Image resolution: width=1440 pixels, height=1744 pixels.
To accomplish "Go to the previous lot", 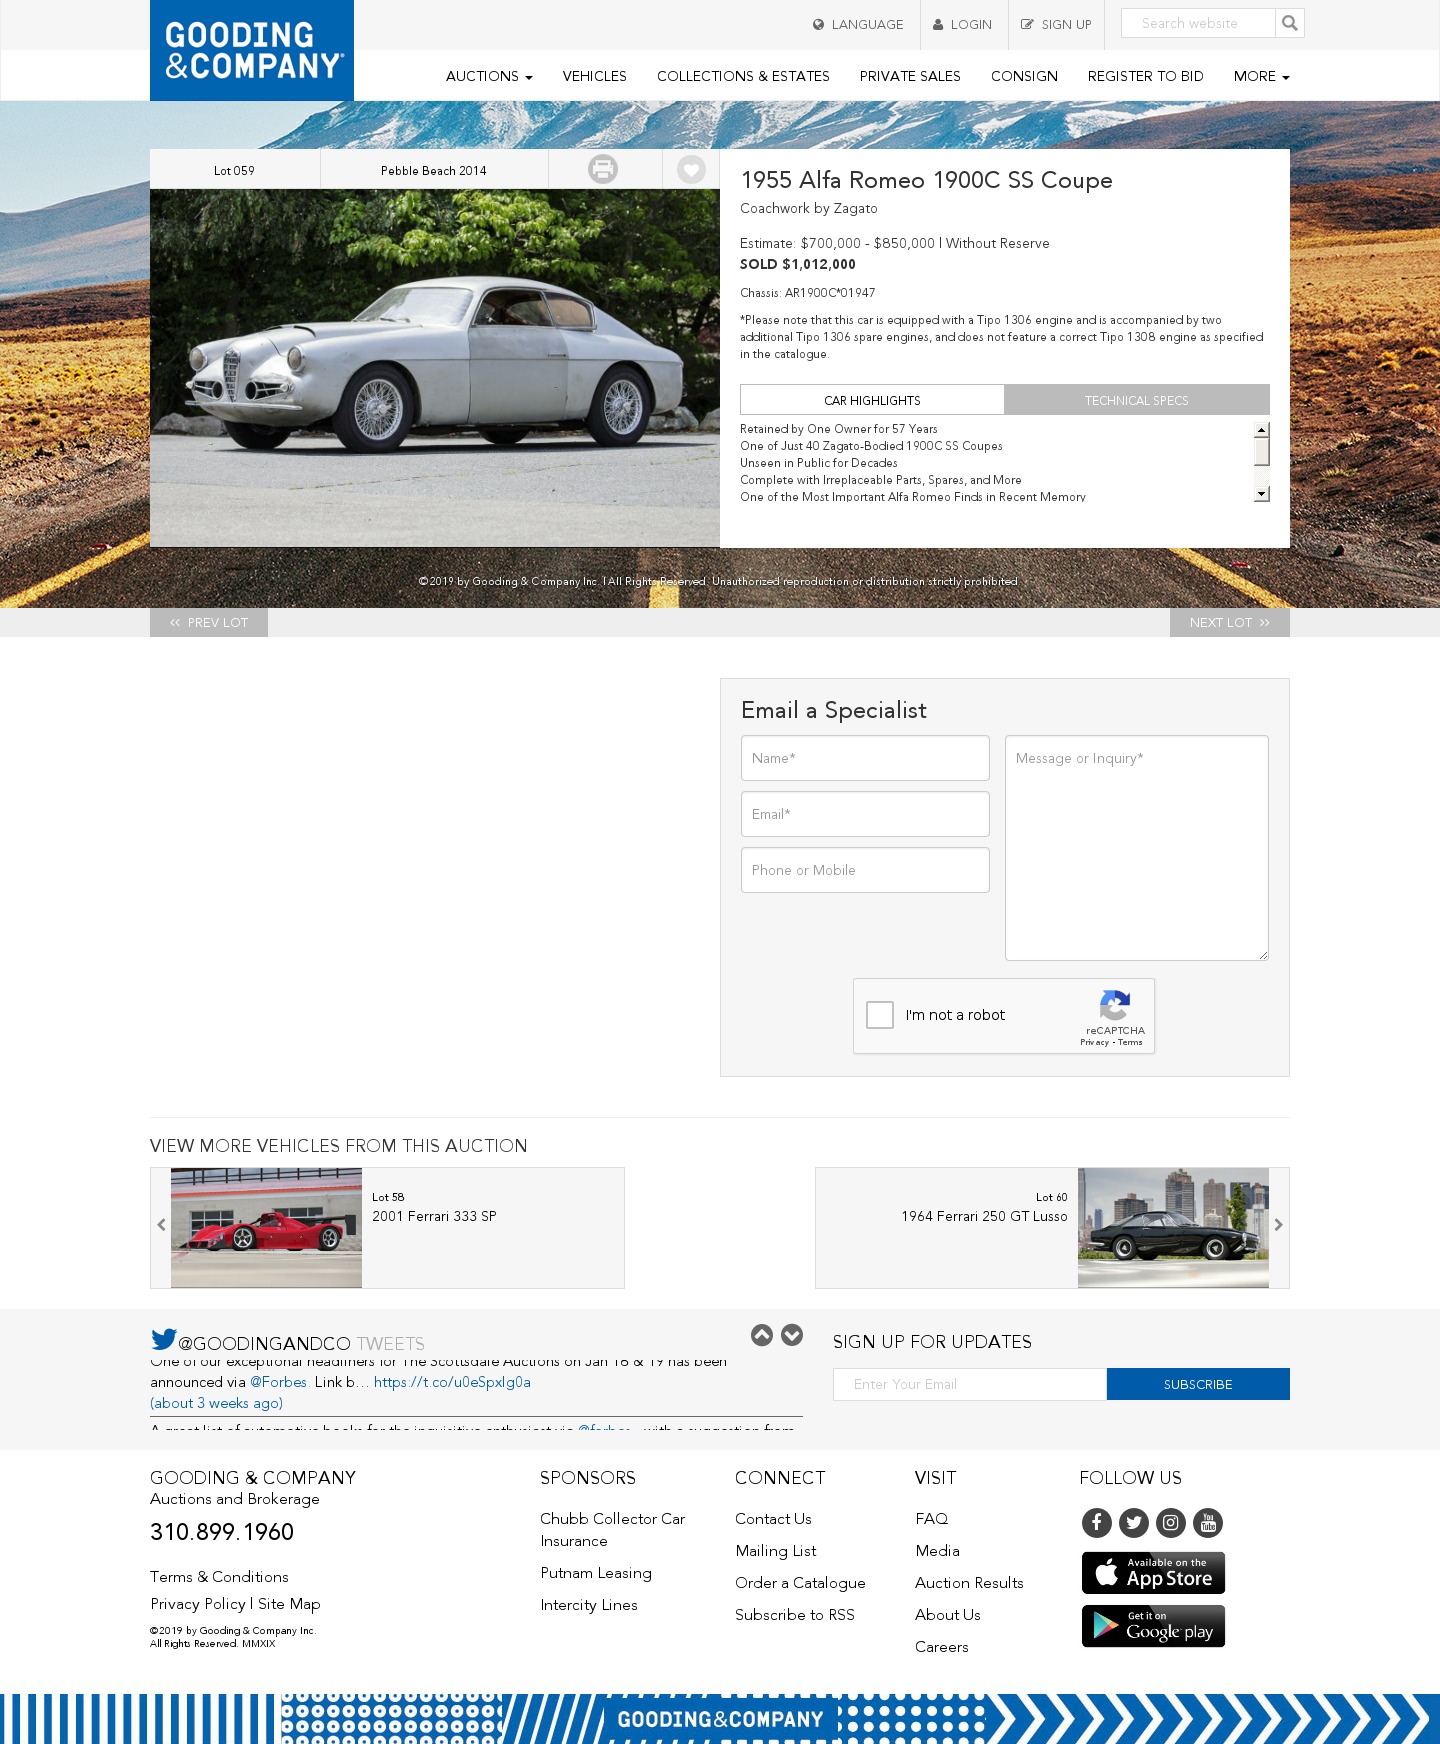I will [209, 622].
